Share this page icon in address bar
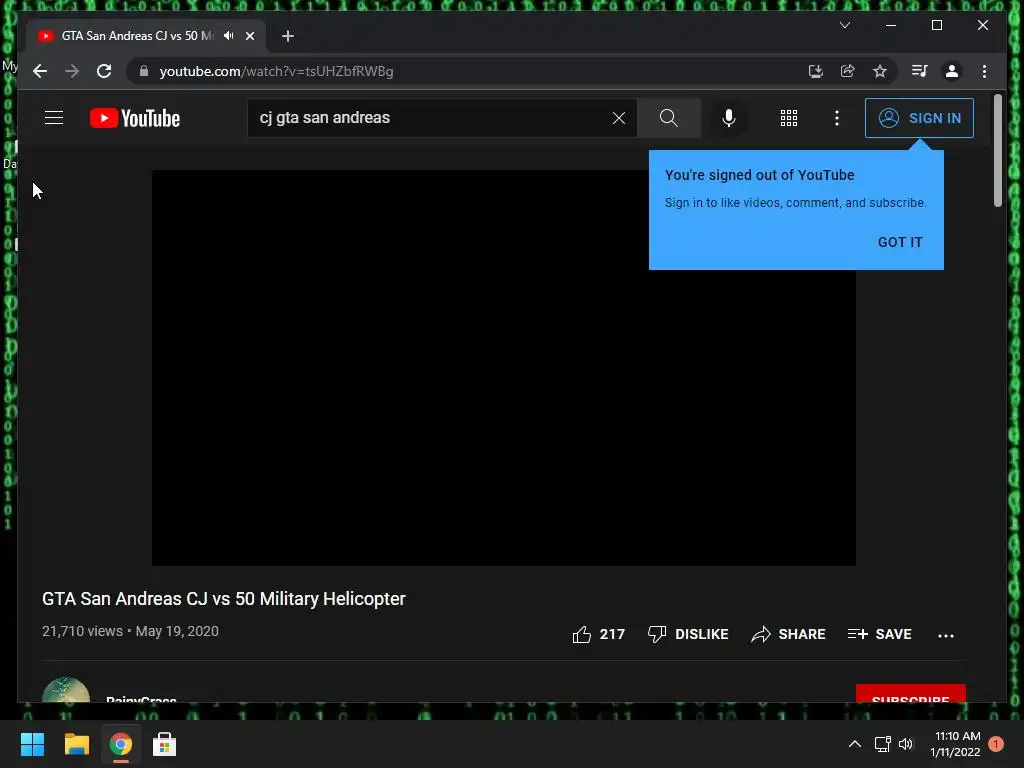 click(x=848, y=71)
